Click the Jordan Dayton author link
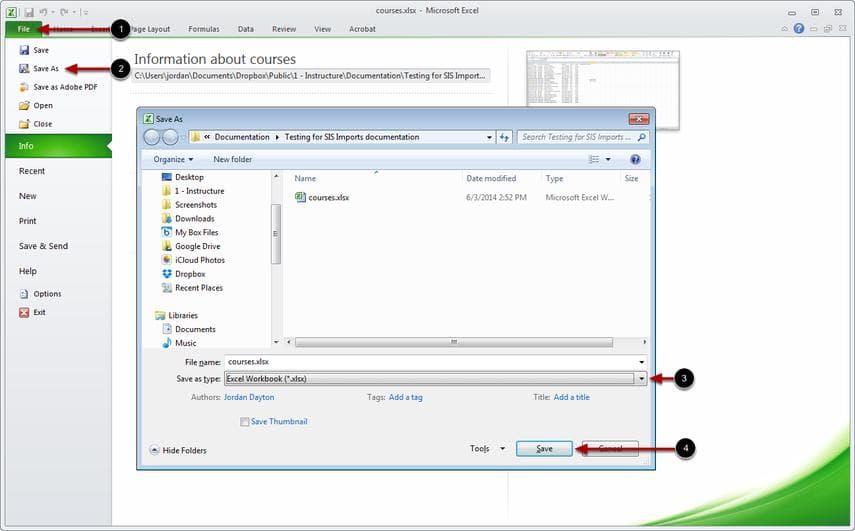 [x=249, y=397]
